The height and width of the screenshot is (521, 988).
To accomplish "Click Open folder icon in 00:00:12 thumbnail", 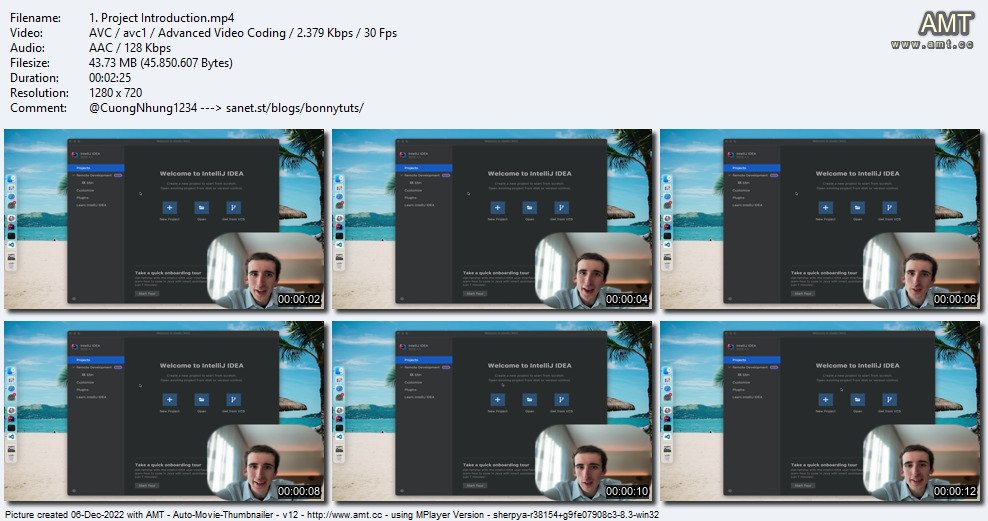I will point(858,399).
